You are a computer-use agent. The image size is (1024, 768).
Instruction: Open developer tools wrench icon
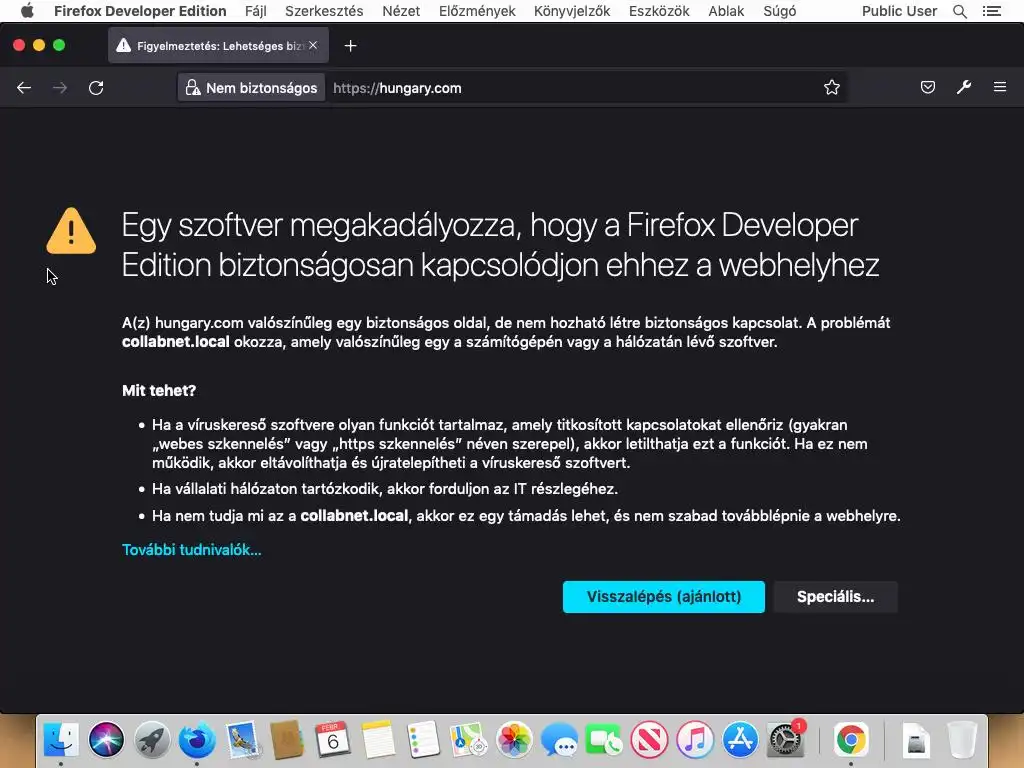point(964,87)
